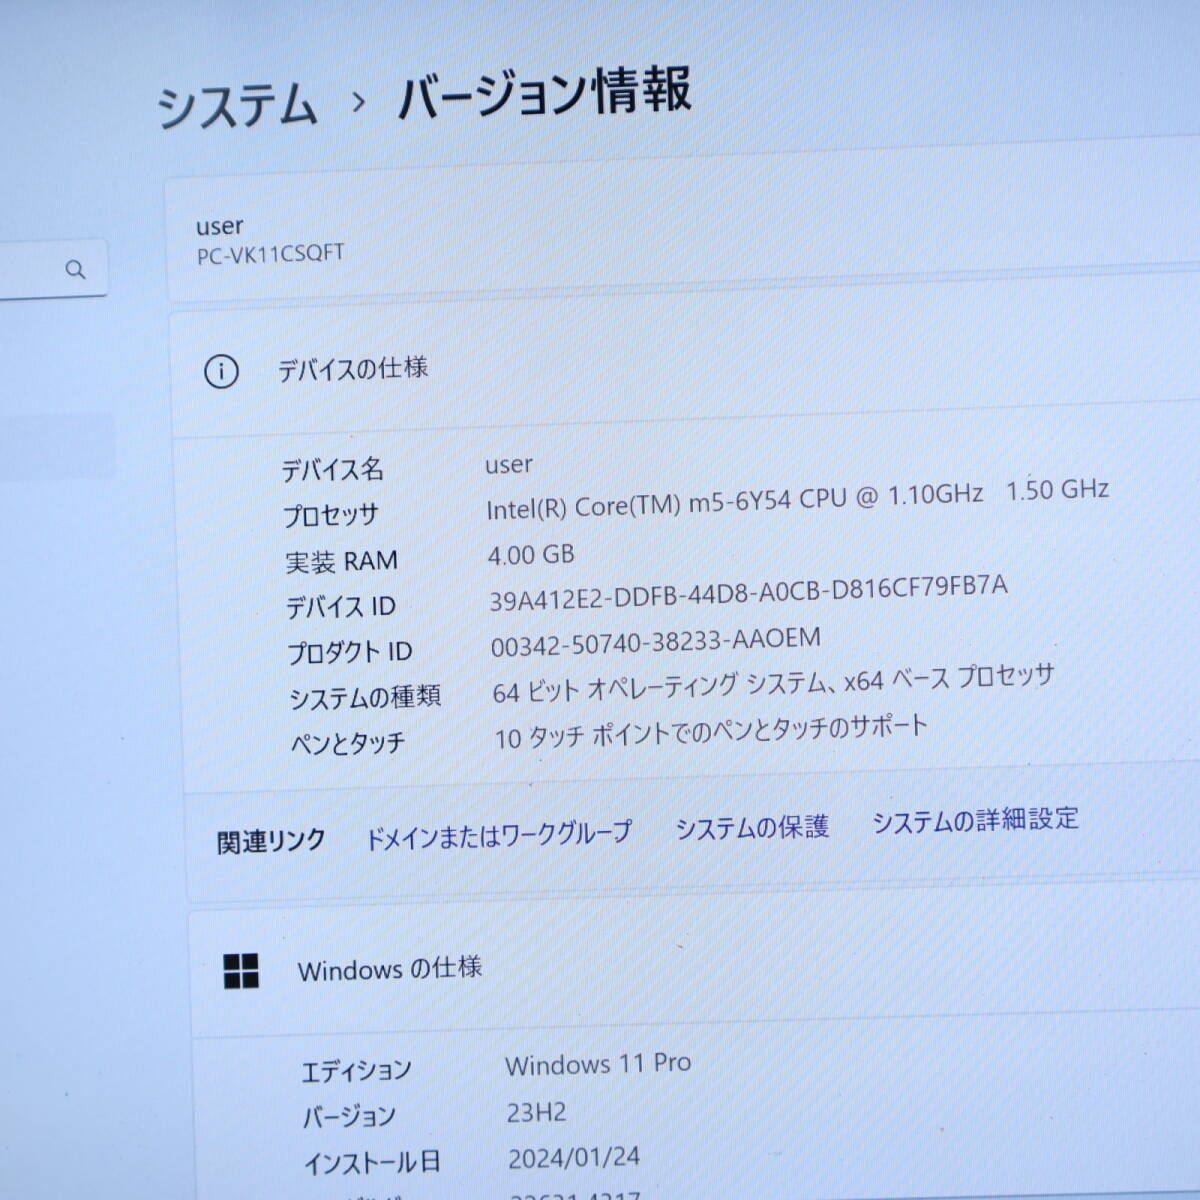Click the プロダクト ID value 00342-50740-38233-AAOEM
1200x1200 pixels.
tap(655, 641)
